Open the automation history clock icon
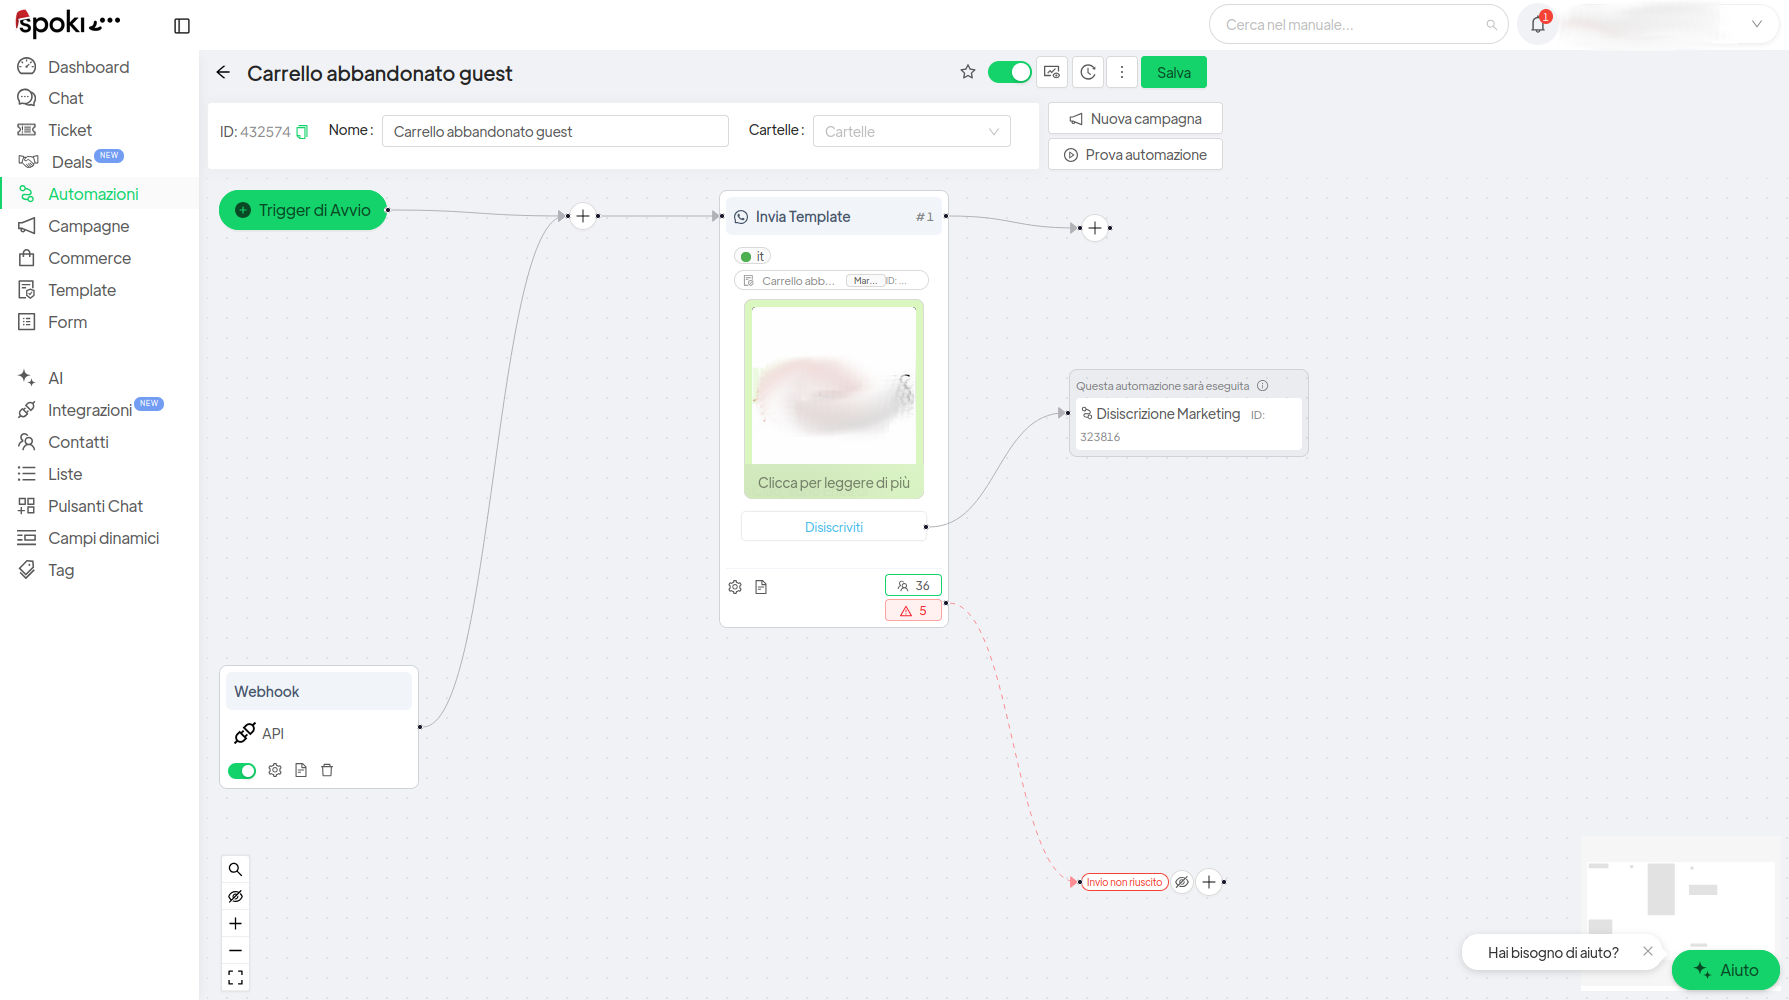1789x1000 pixels. (x=1088, y=72)
